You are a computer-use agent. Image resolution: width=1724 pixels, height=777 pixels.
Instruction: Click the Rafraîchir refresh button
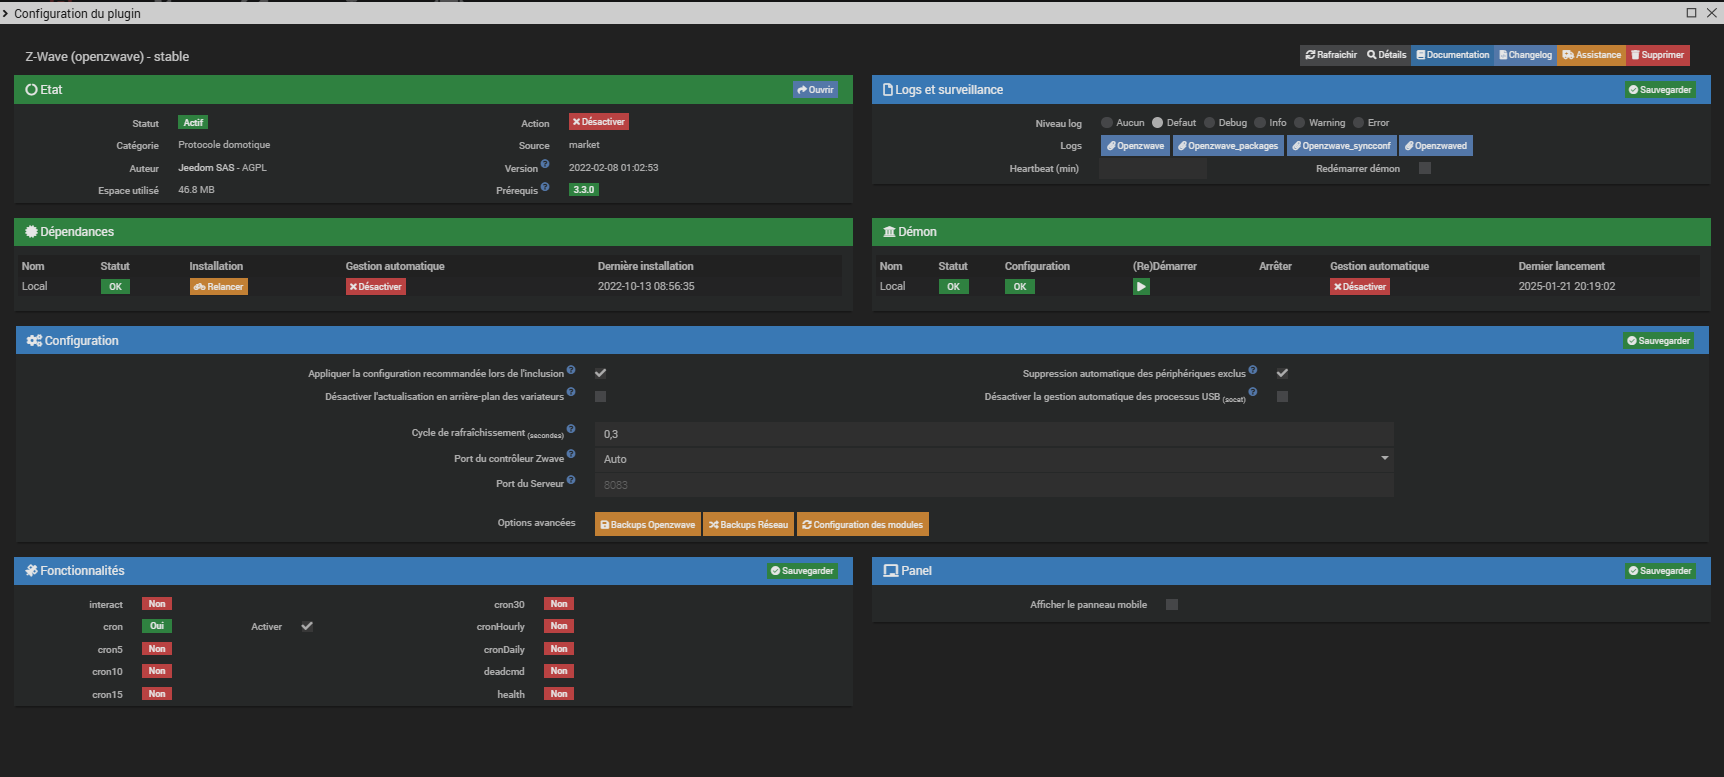click(x=1331, y=55)
